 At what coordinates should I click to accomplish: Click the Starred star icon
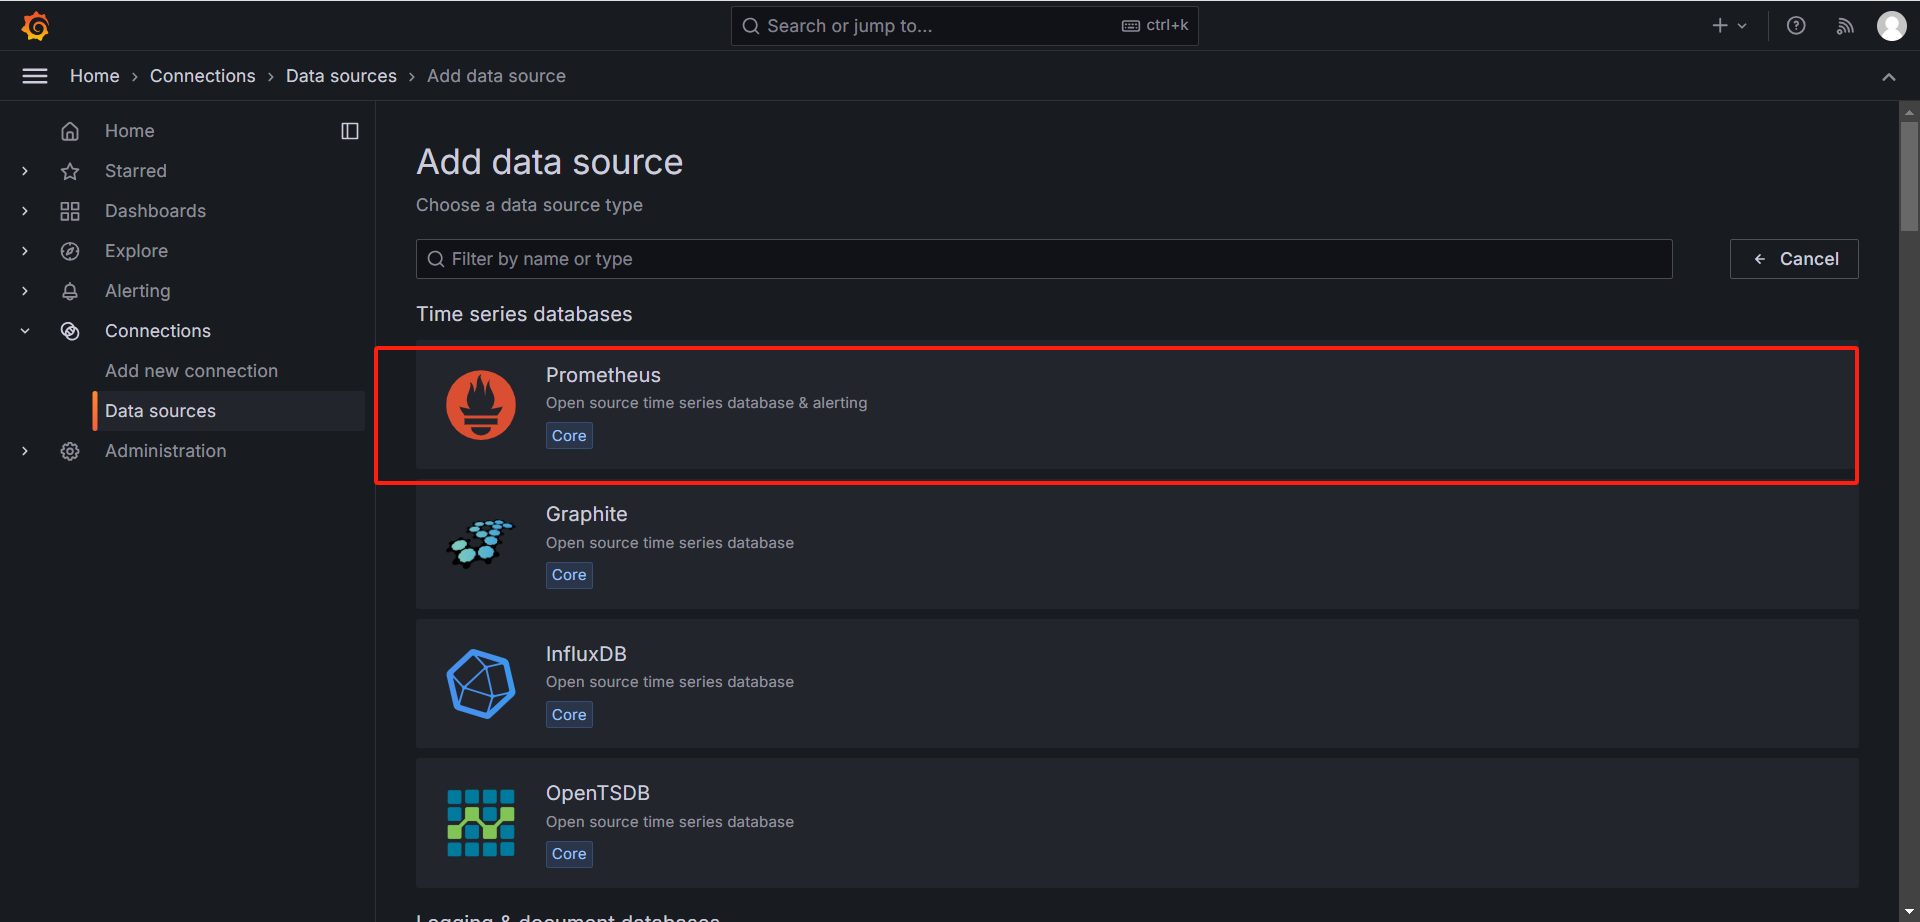pyautogui.click(x=70, y=171)
